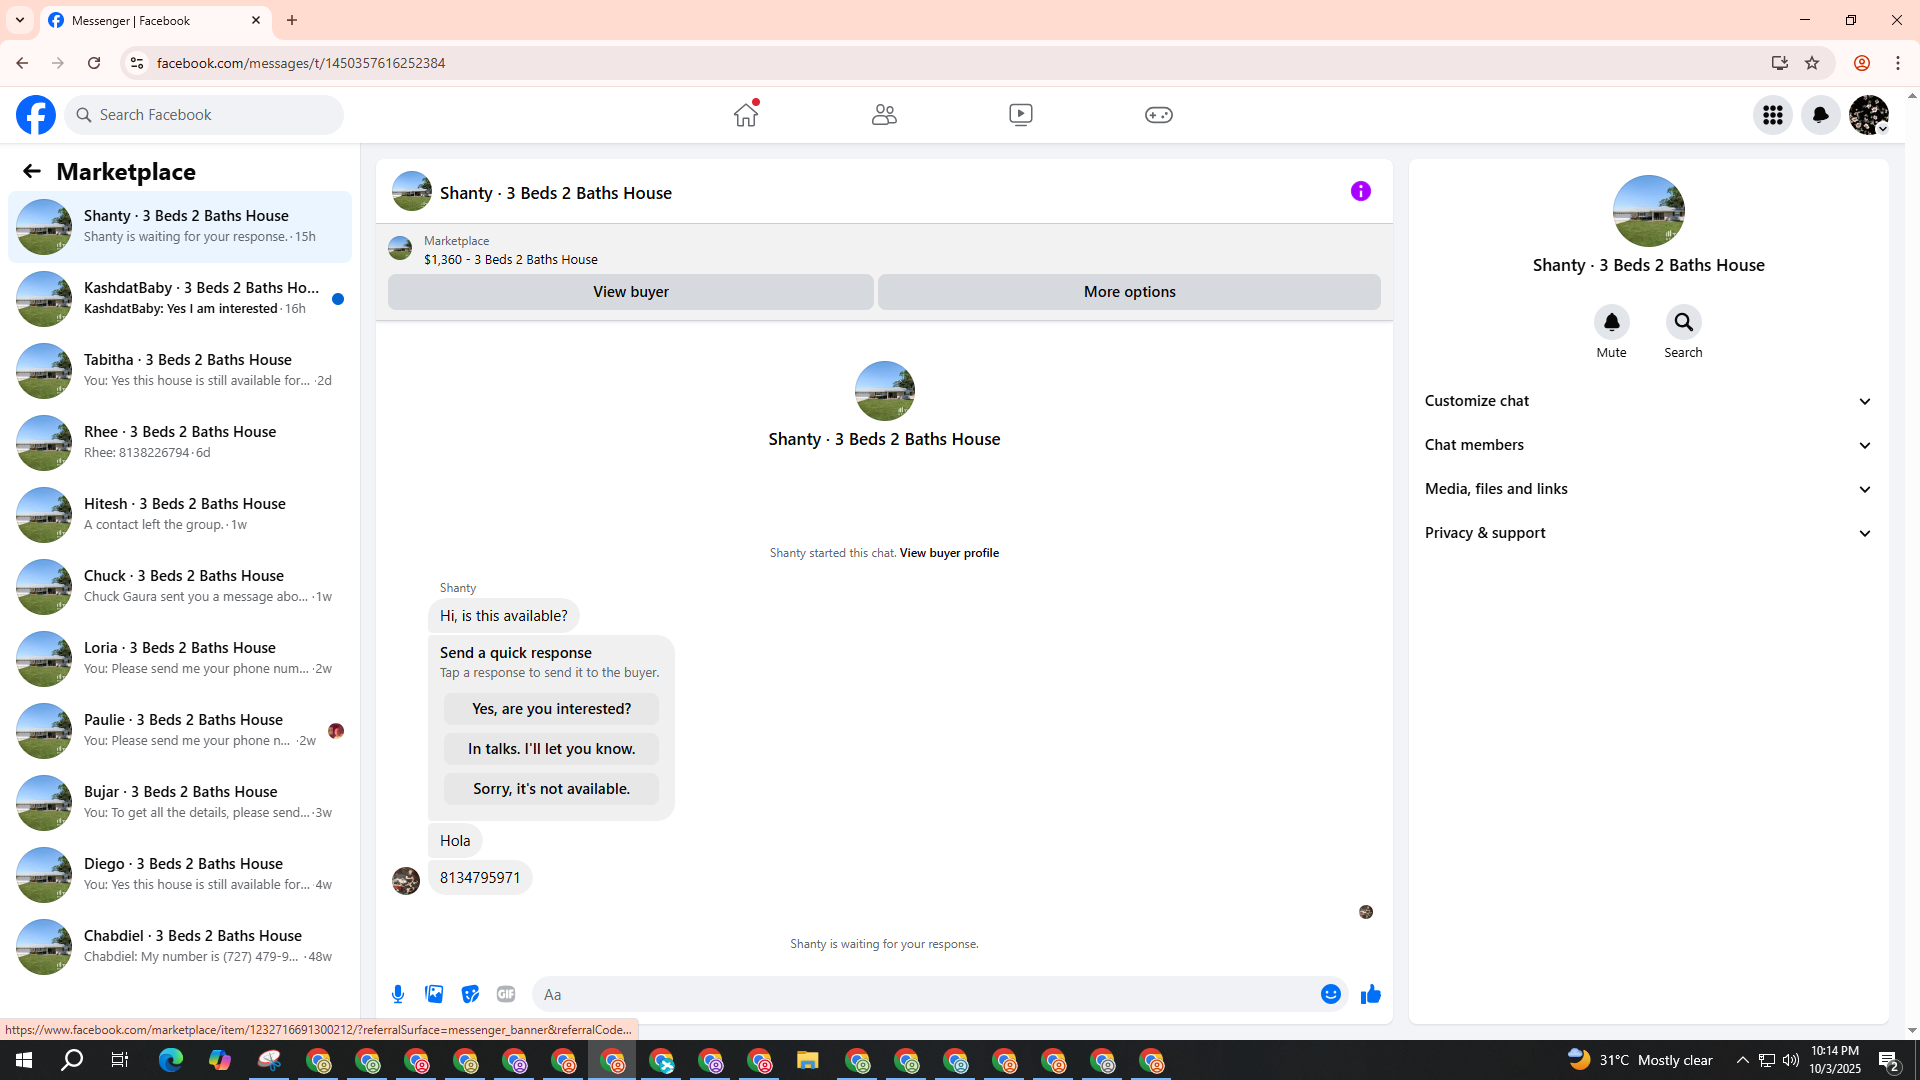Expand the Privacy & support section
The height and width of the screenshot is (1080, 1920).
coord(1648,533)
